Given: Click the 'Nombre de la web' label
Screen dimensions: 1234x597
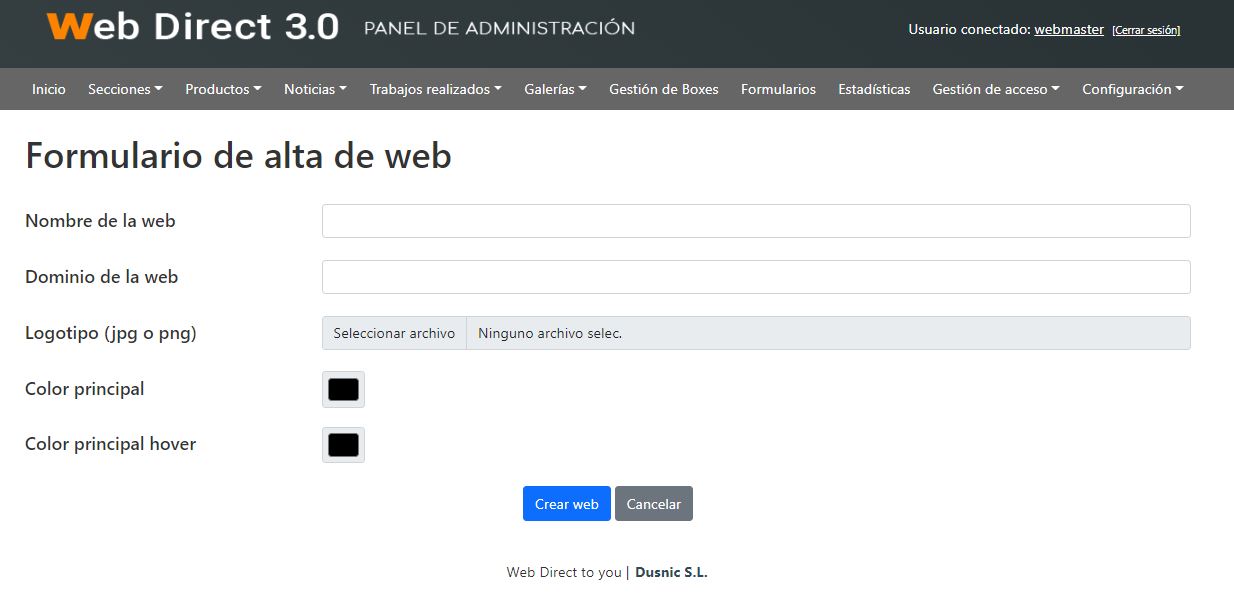Looking at the screenshot, I should point(100,221).
